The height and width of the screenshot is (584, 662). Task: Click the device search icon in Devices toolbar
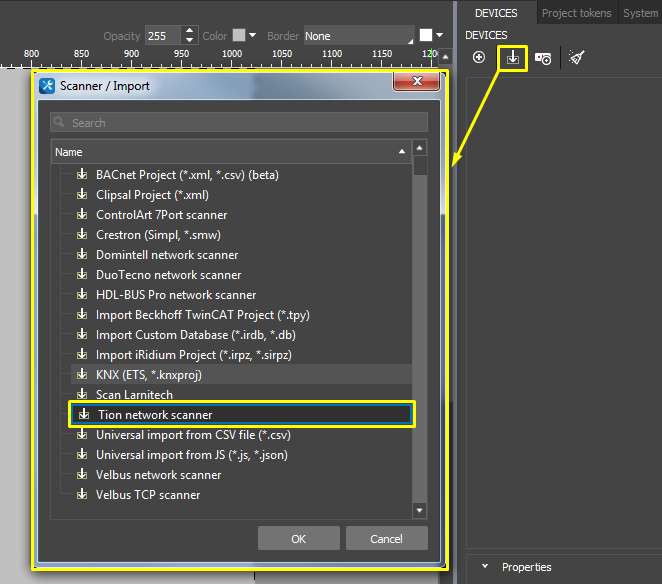(x=543, y=58)
